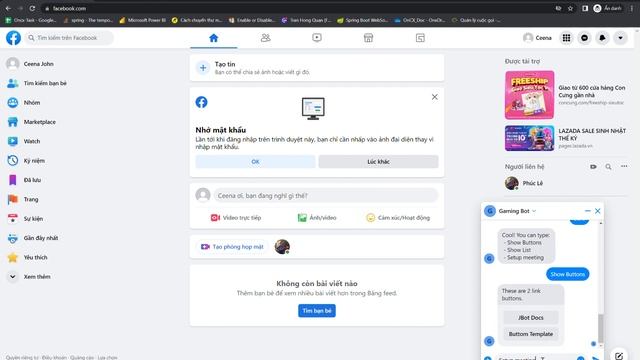
Task: Add Ảnh/video to a post
Action: click(x=317, y=218)
